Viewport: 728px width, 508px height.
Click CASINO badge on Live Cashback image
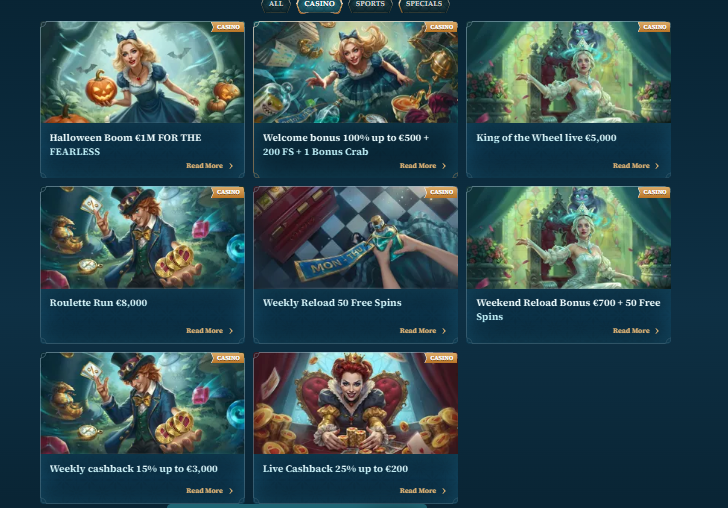point(441,358)
